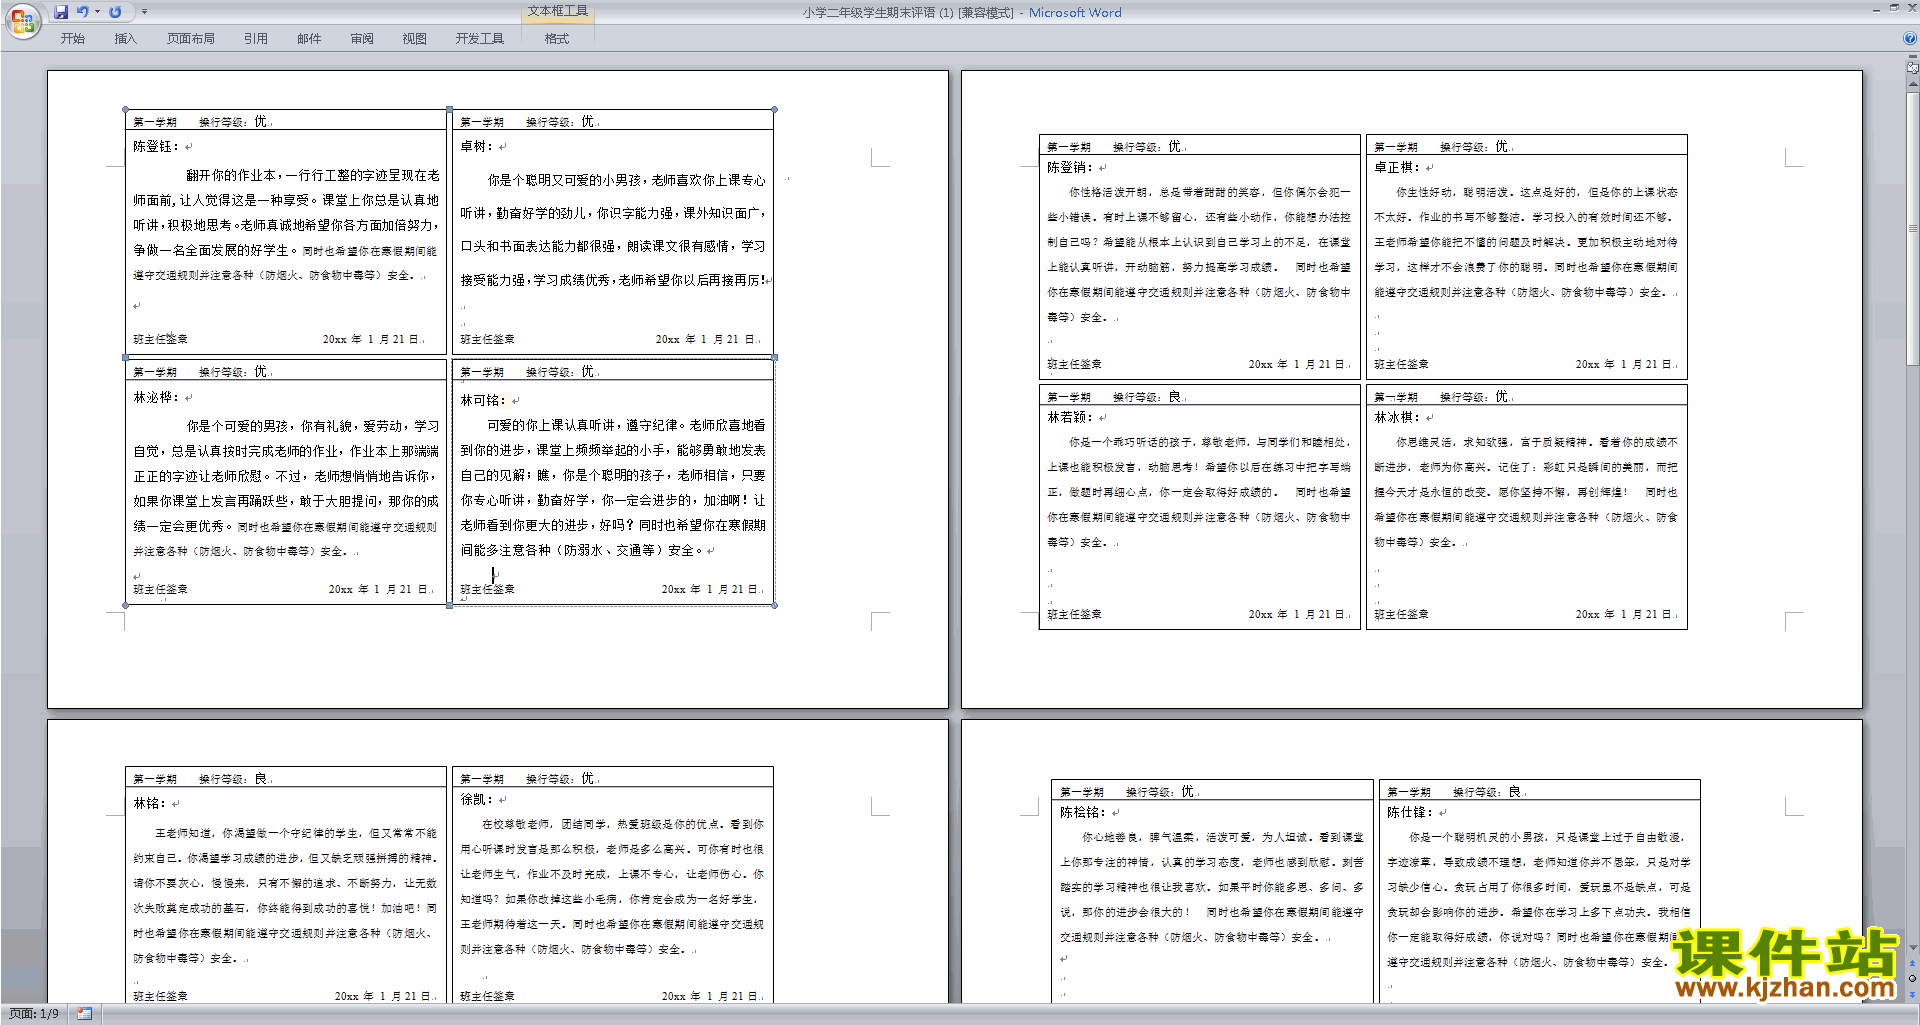1920x1025 pixels.
Task: Click the vertical scrollbar thumb
Action: (1913, 228)
